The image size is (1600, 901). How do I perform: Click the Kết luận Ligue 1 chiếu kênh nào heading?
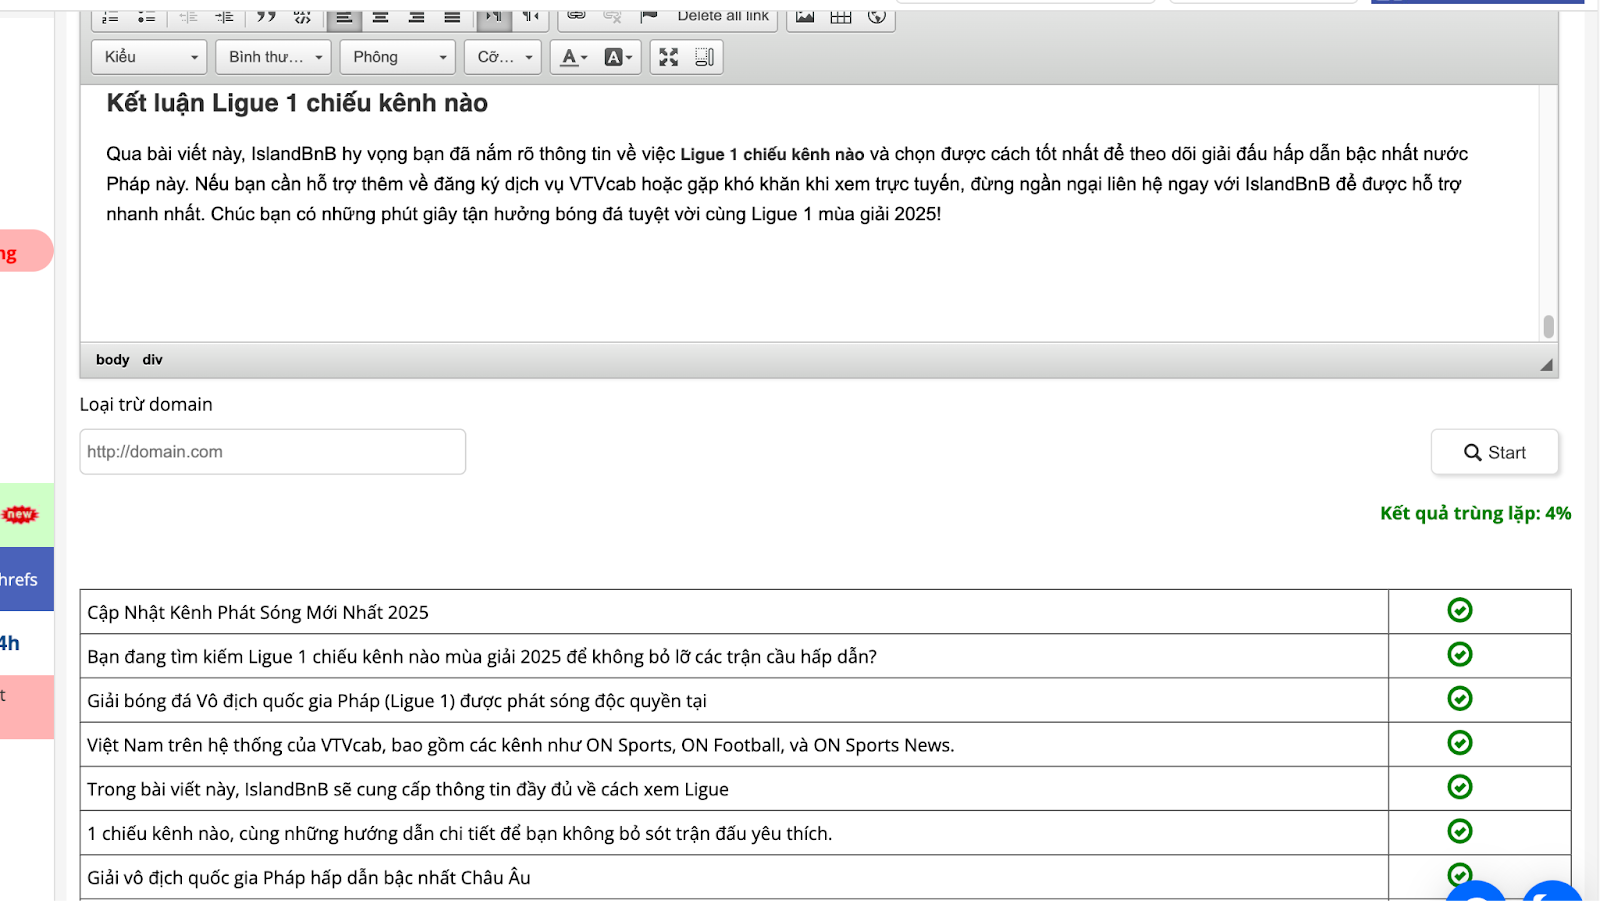(x=297, y=103)
